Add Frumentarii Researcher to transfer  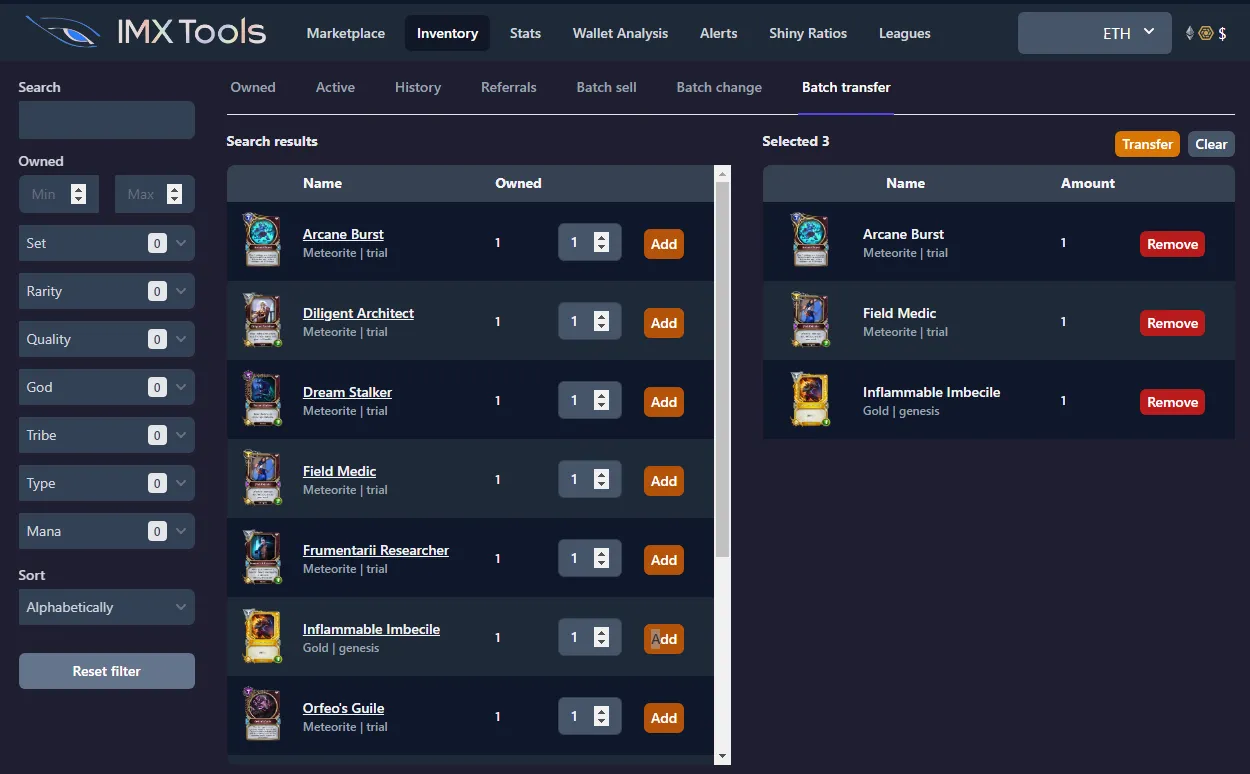coord(664,560)
